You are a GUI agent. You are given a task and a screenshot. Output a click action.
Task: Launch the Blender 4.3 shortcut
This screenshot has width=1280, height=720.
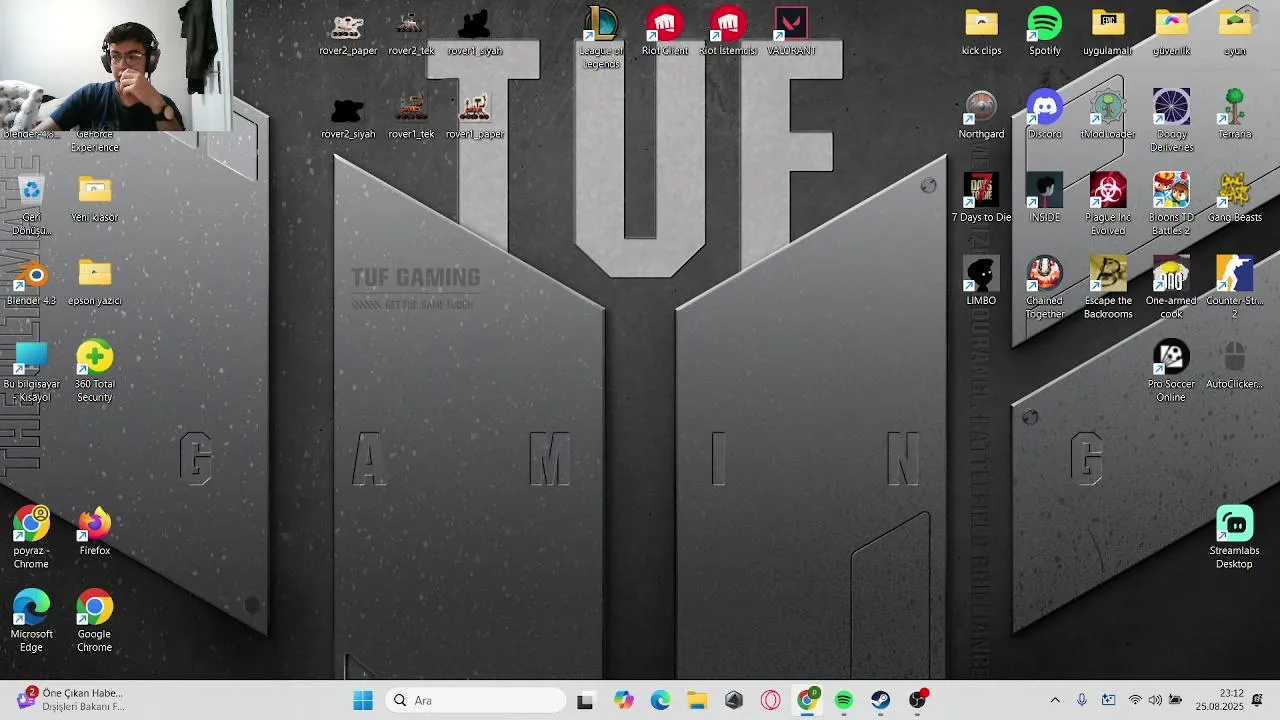pyautogui.click(x=31, y=282)
